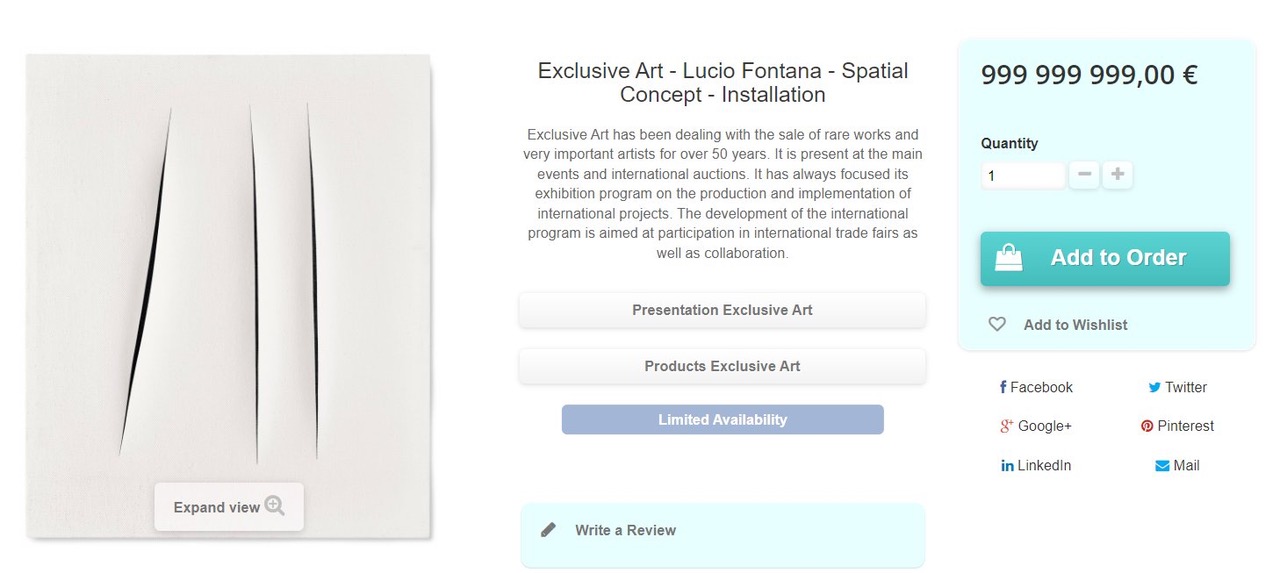1280x573 pixels.
Task: Share on Facebook
Action: (x=1036, y=387)
